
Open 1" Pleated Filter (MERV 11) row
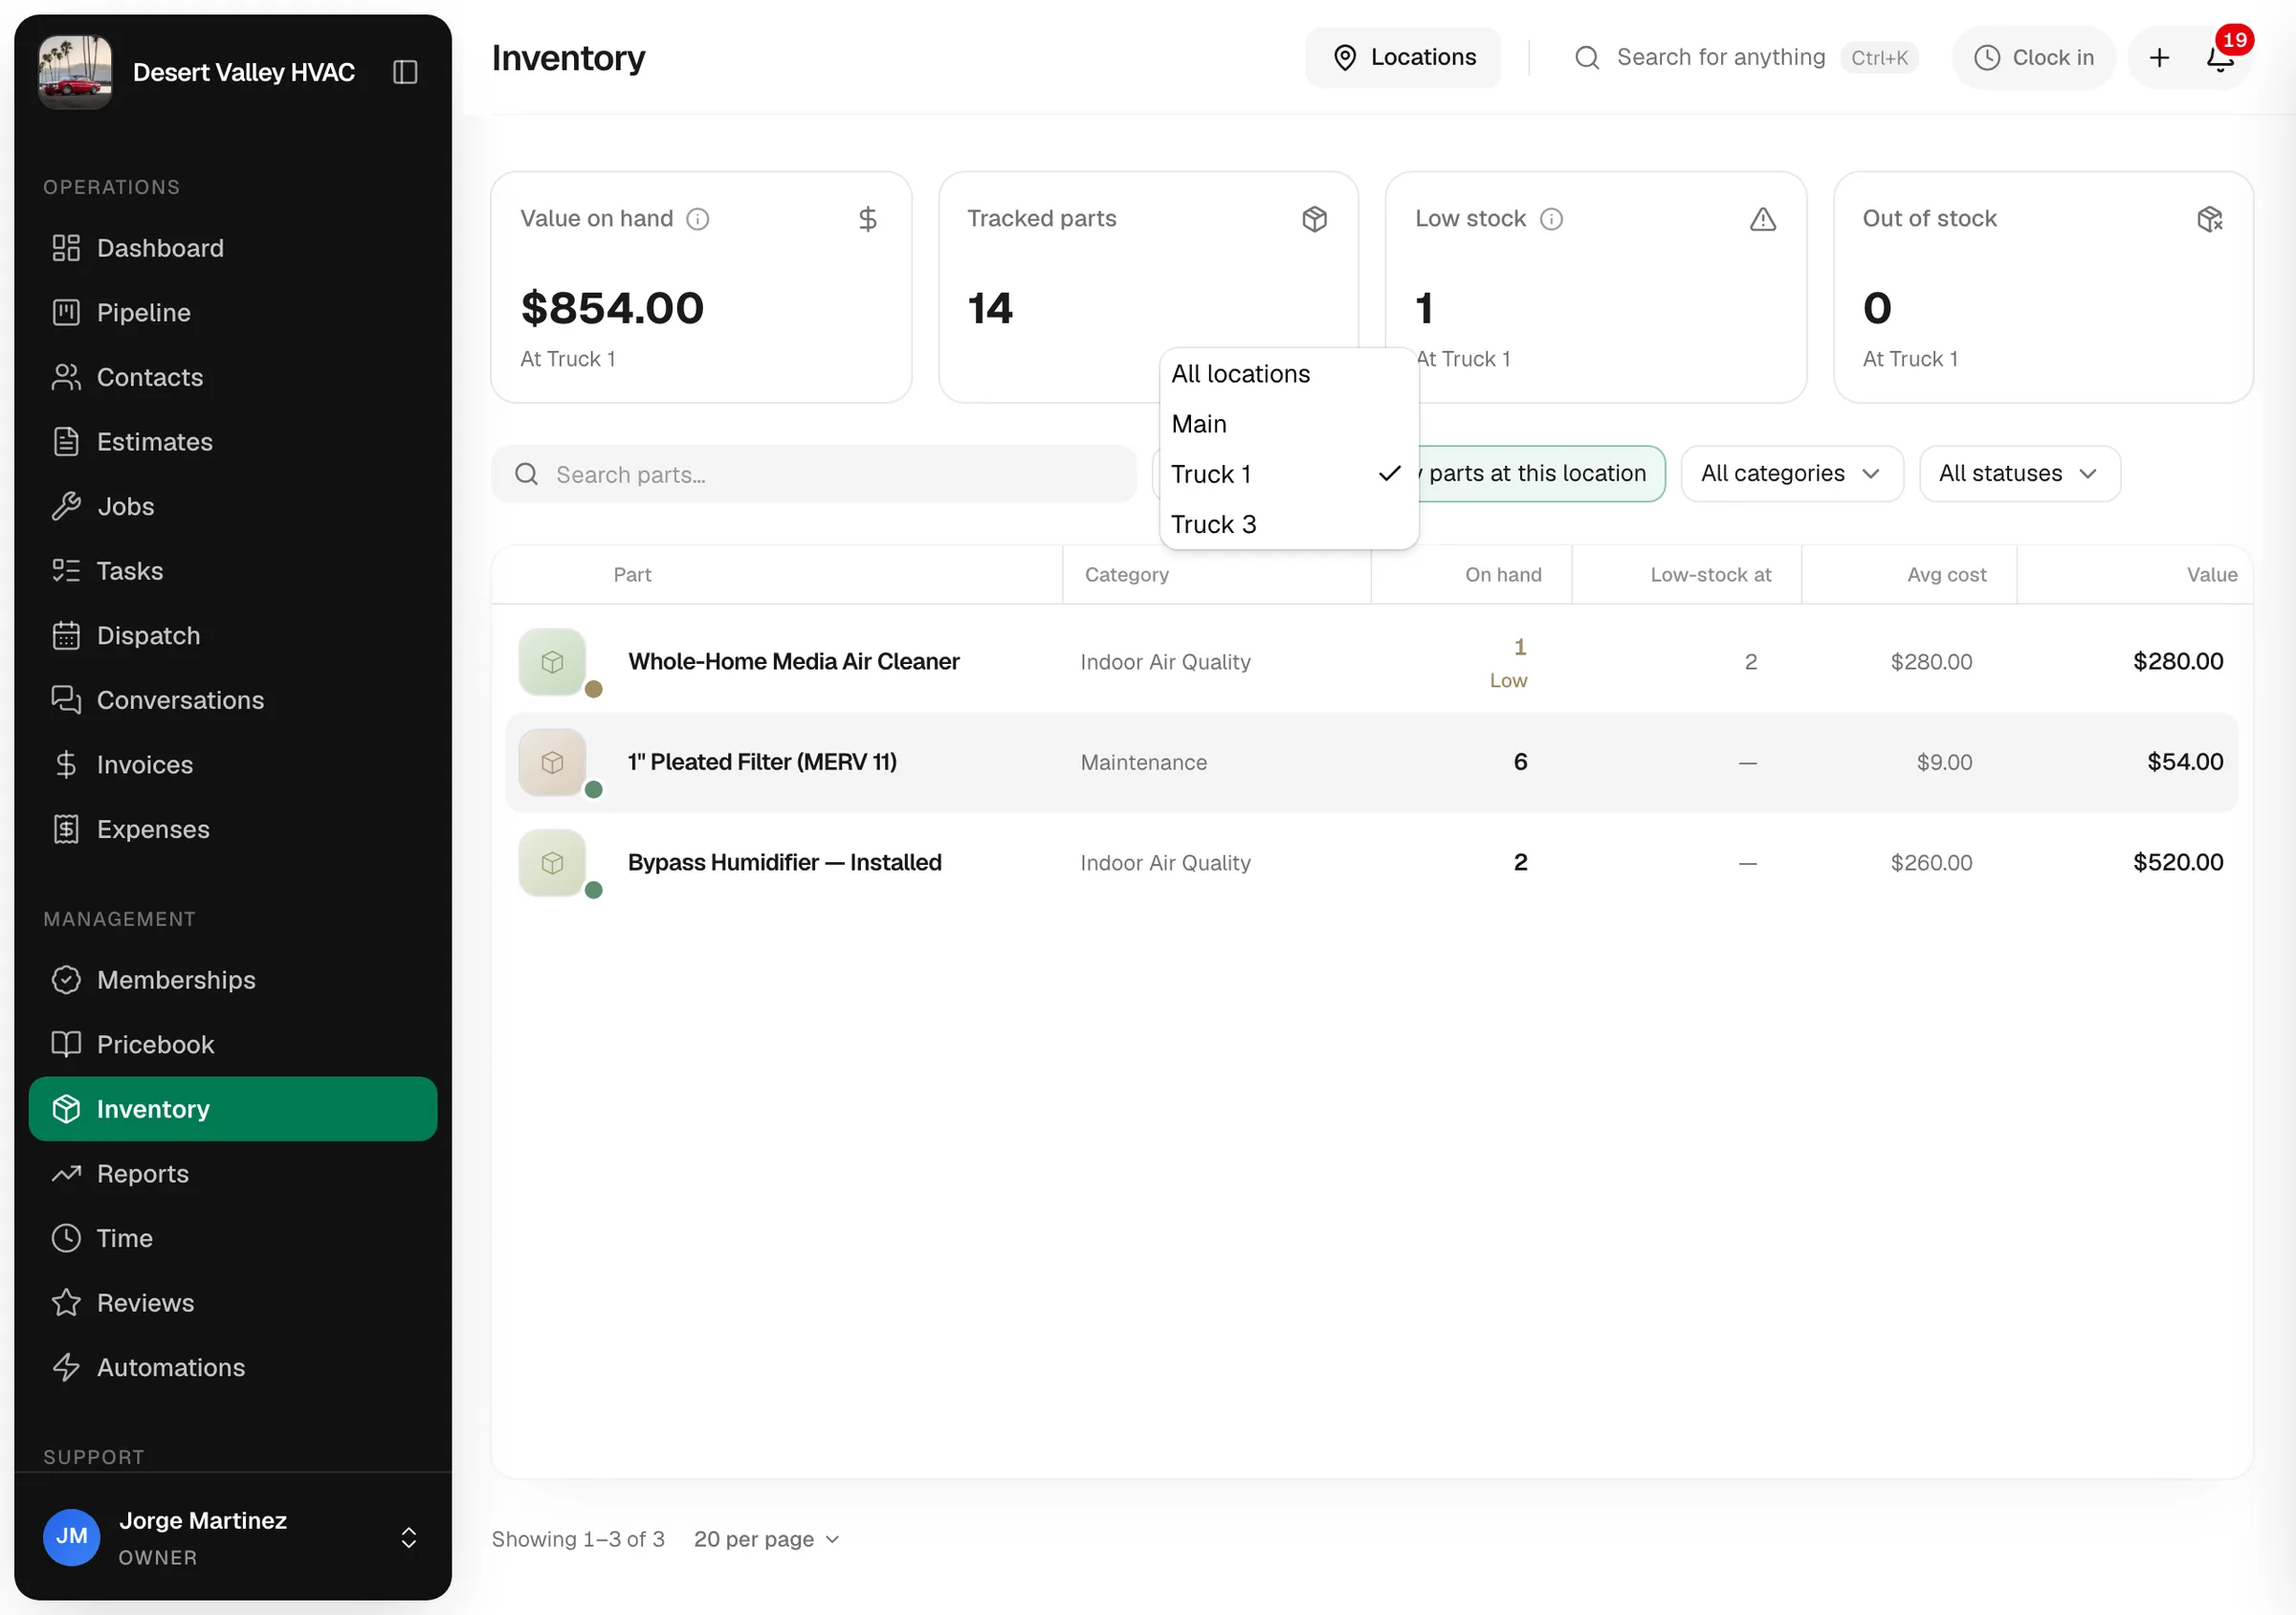pos(1371,763)
